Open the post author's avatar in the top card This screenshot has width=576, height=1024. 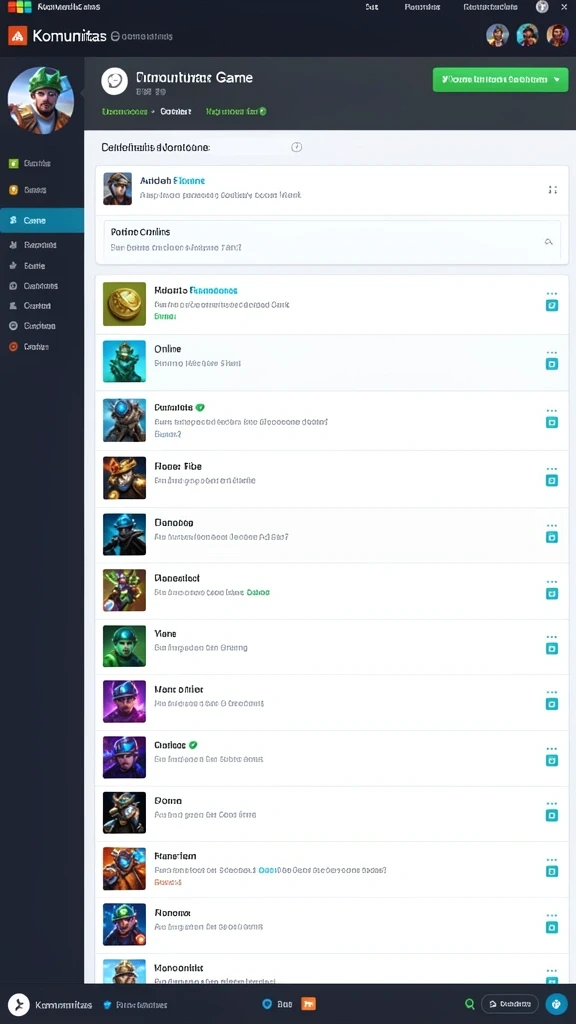118,189
